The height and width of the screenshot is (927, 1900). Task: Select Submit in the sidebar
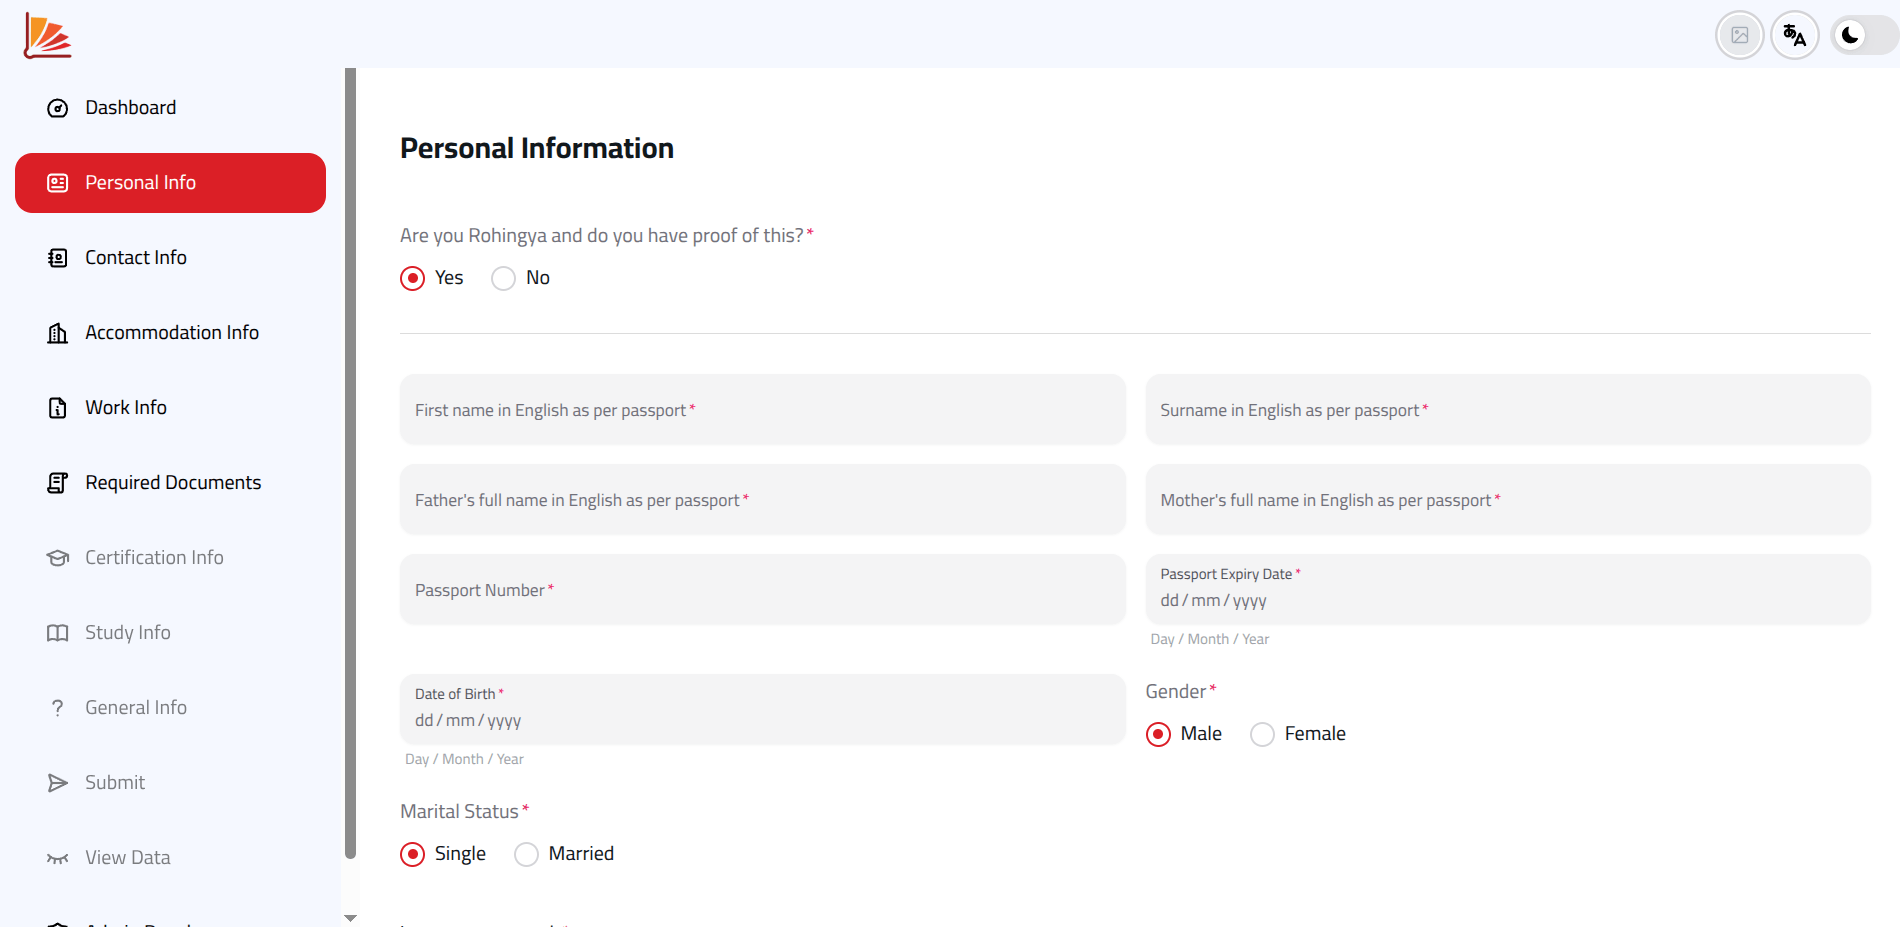tap(170, 783)
